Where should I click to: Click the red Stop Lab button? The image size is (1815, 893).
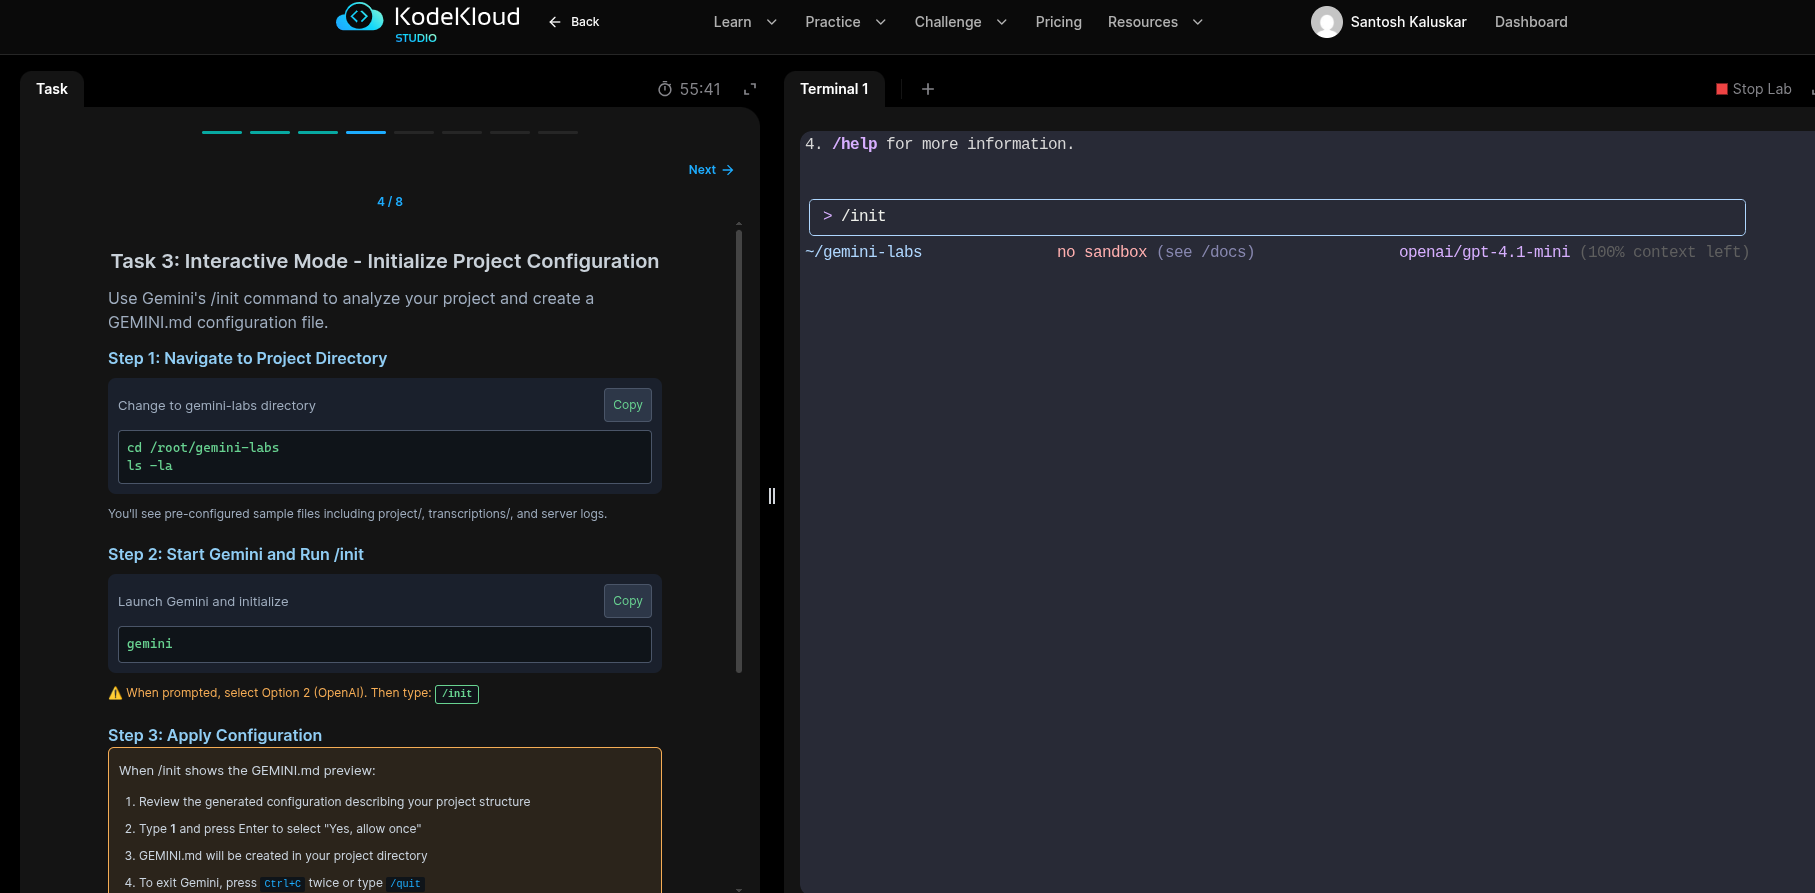1753,89
